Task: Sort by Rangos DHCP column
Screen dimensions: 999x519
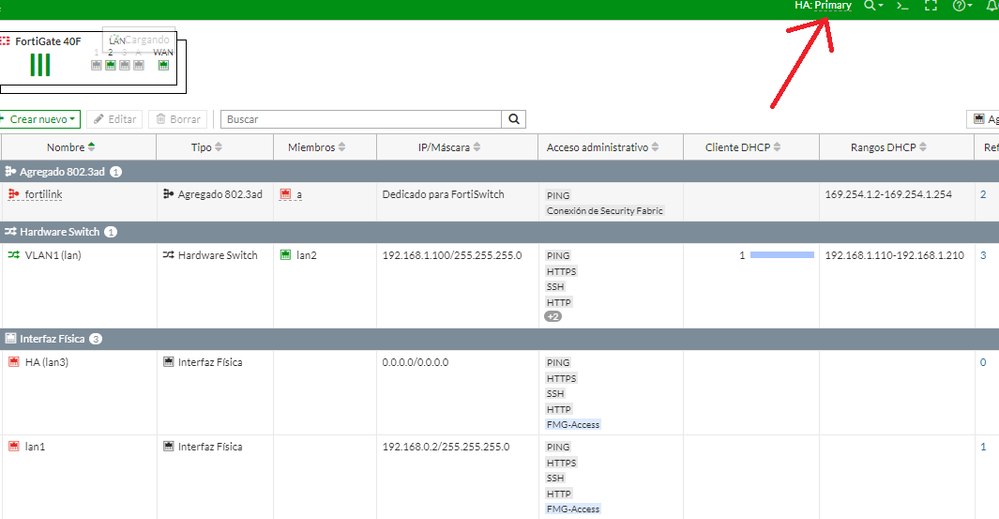Action: (x=888, y=147)
